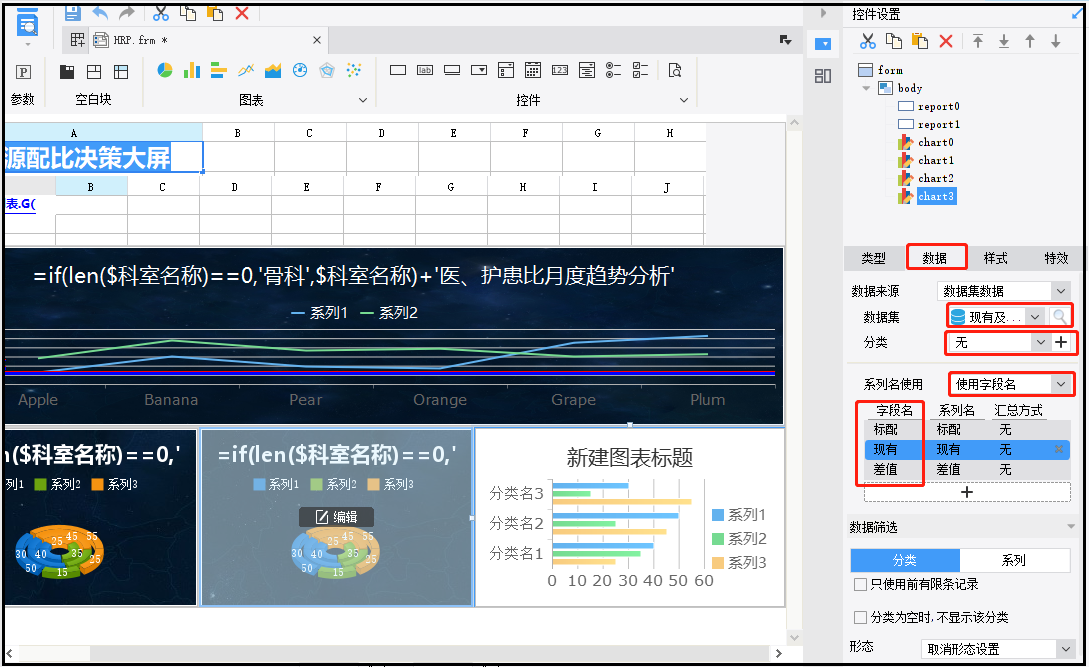The width and height of the screenshot is (1089, 667).
Task: Add a radio button group widget
Action: [x=613, y=70]
